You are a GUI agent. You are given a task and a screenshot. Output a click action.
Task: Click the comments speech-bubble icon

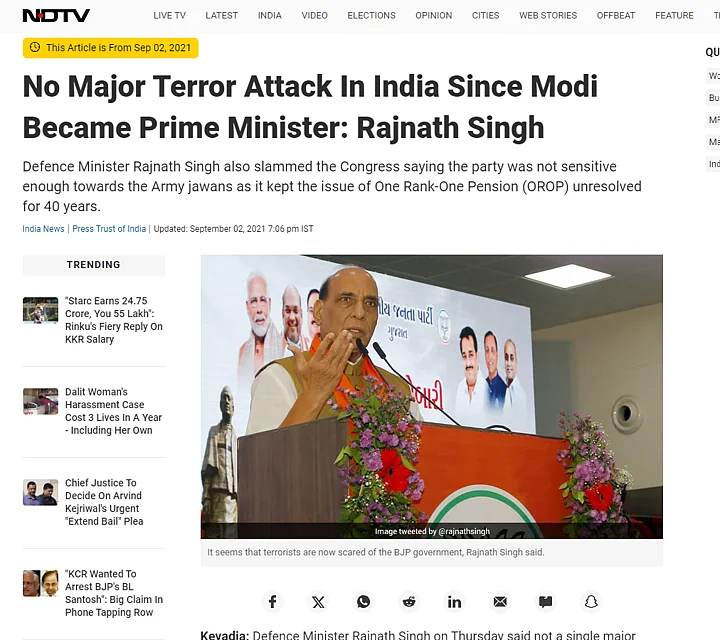[x=545, y=602]
